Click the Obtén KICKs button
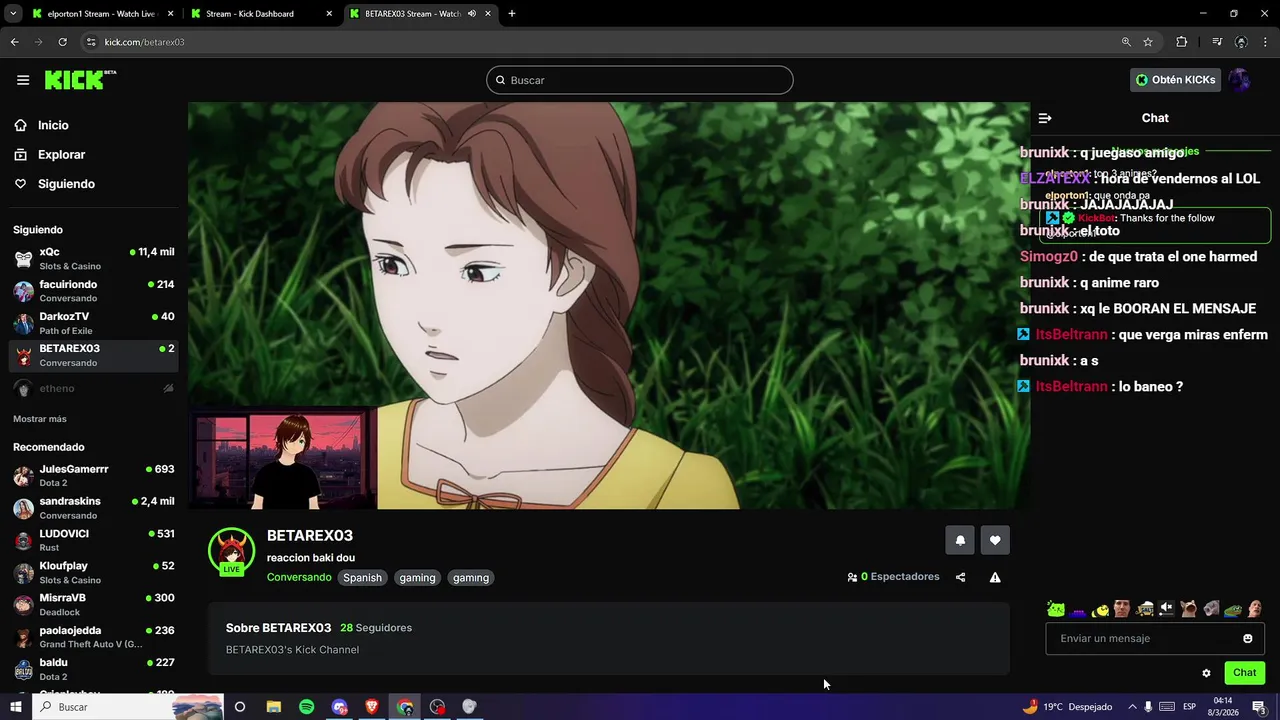1280x720 pixels. click(1176, 80)
